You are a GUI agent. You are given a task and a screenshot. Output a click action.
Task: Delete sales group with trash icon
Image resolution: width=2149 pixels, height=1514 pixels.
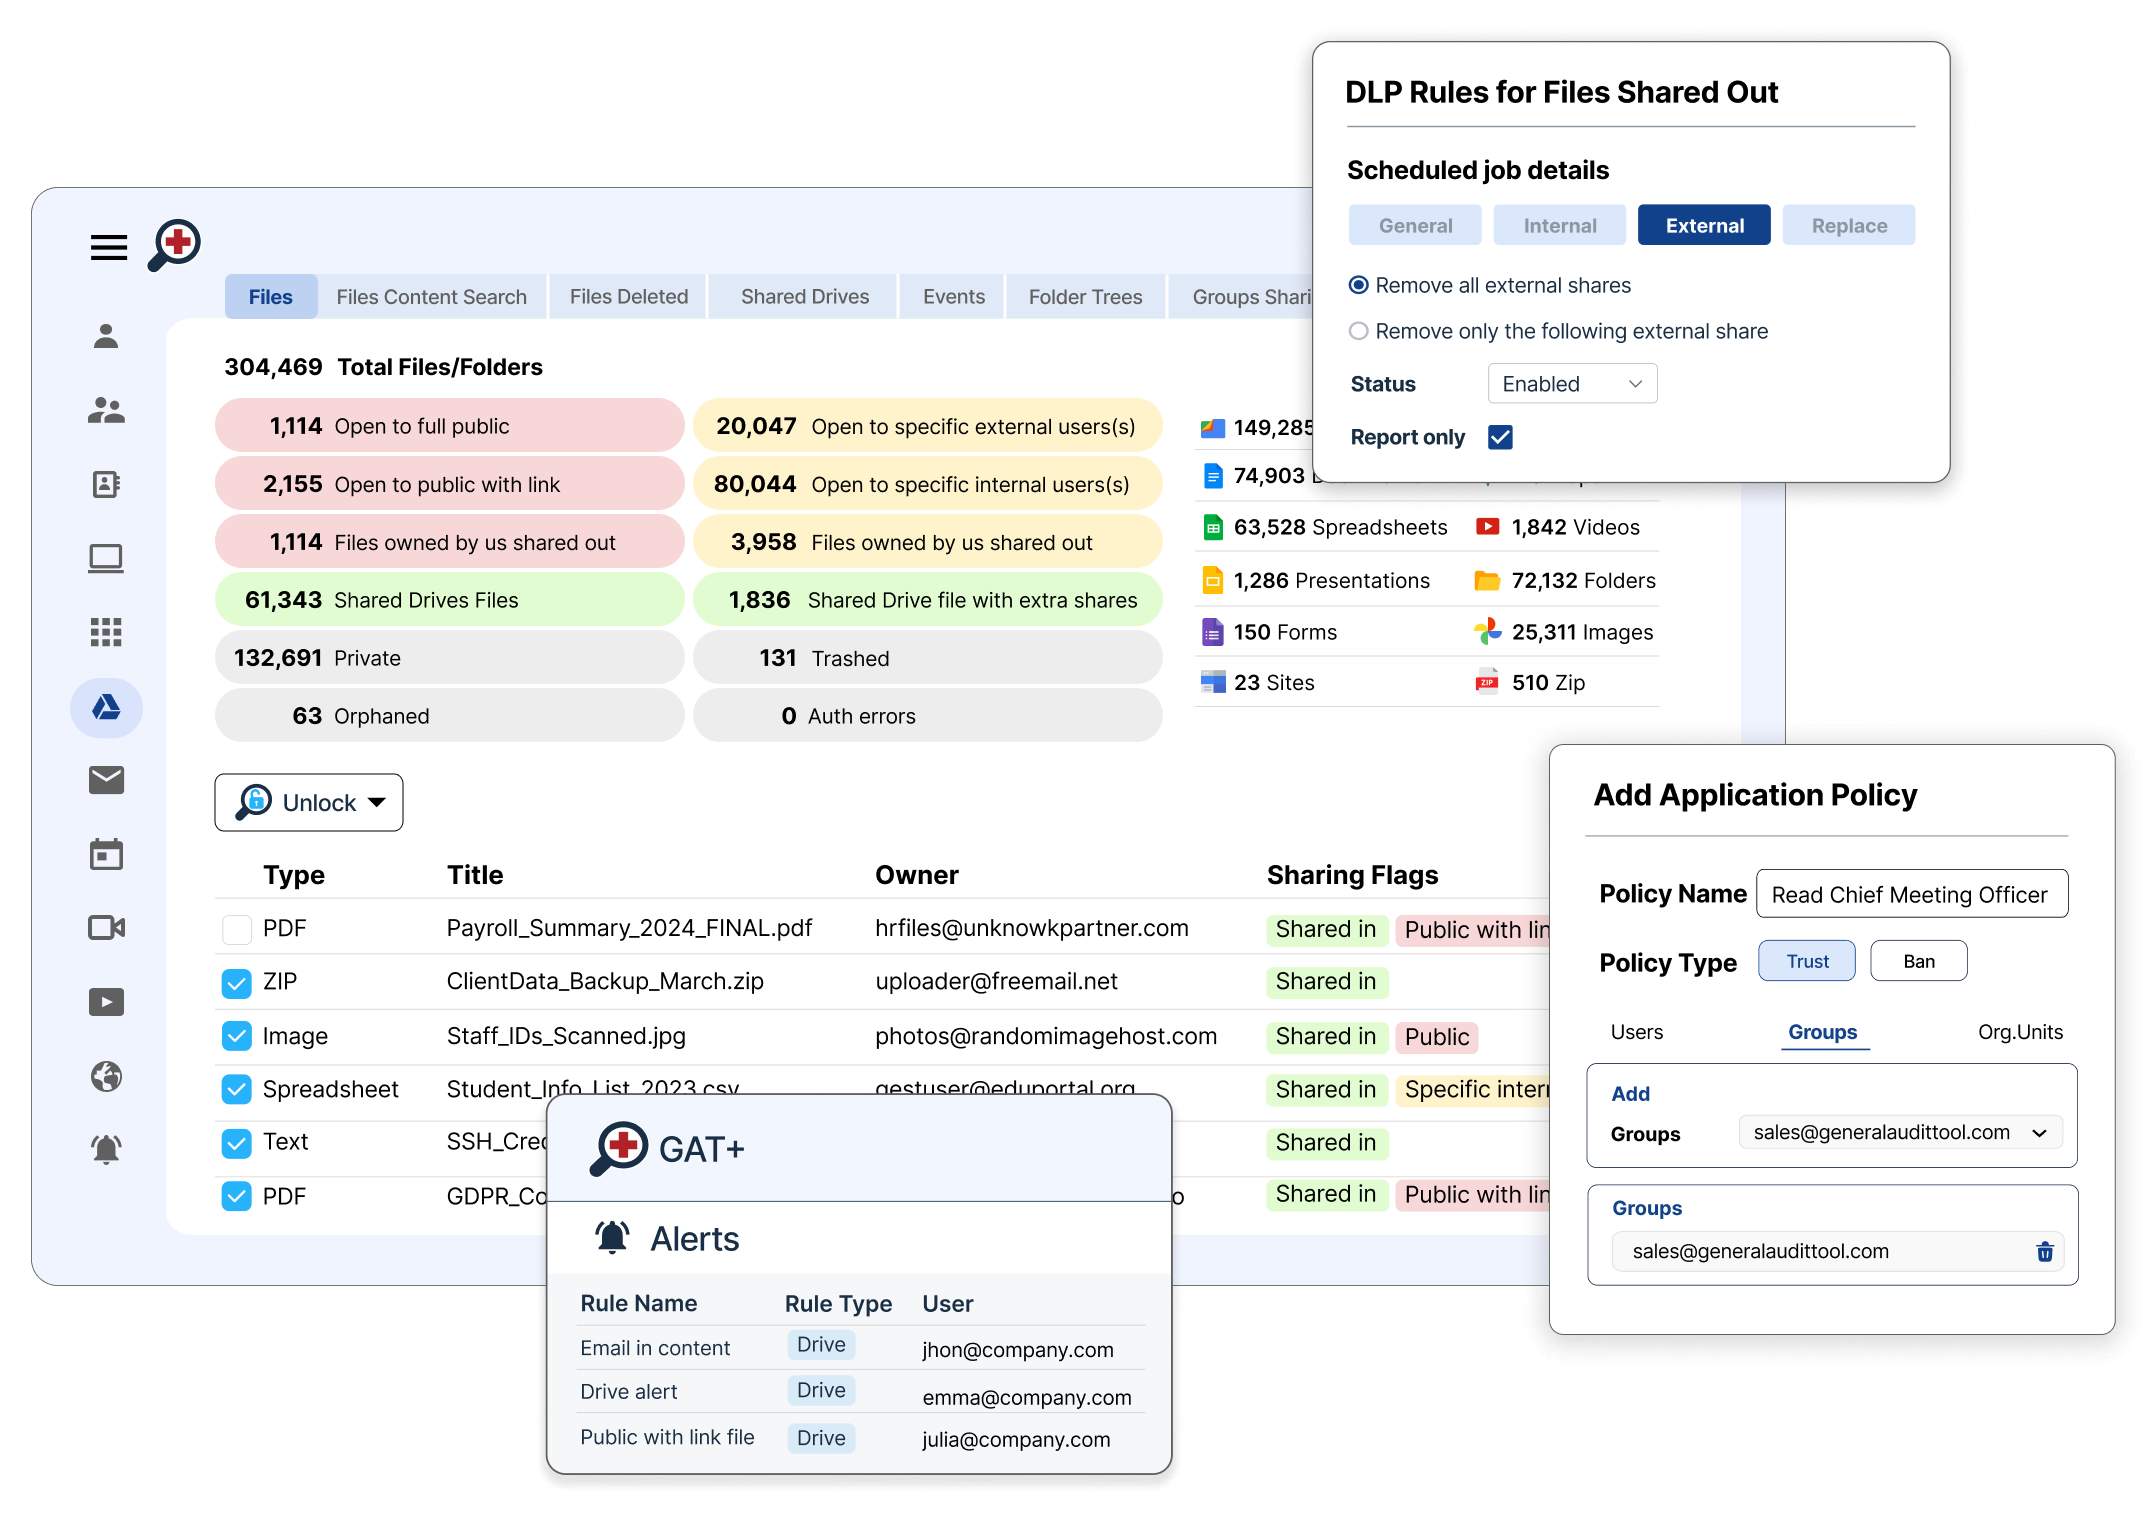pos(2044,1252)
